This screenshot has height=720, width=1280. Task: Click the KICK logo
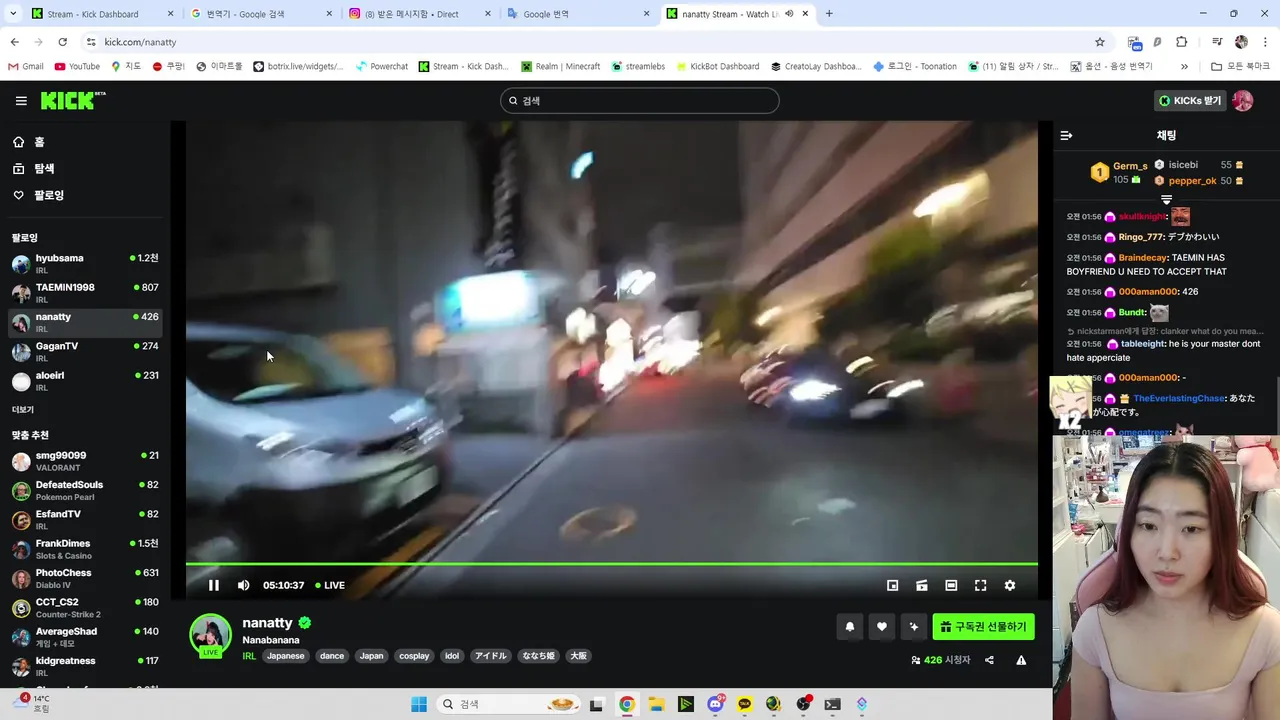[x=72, y=100]
